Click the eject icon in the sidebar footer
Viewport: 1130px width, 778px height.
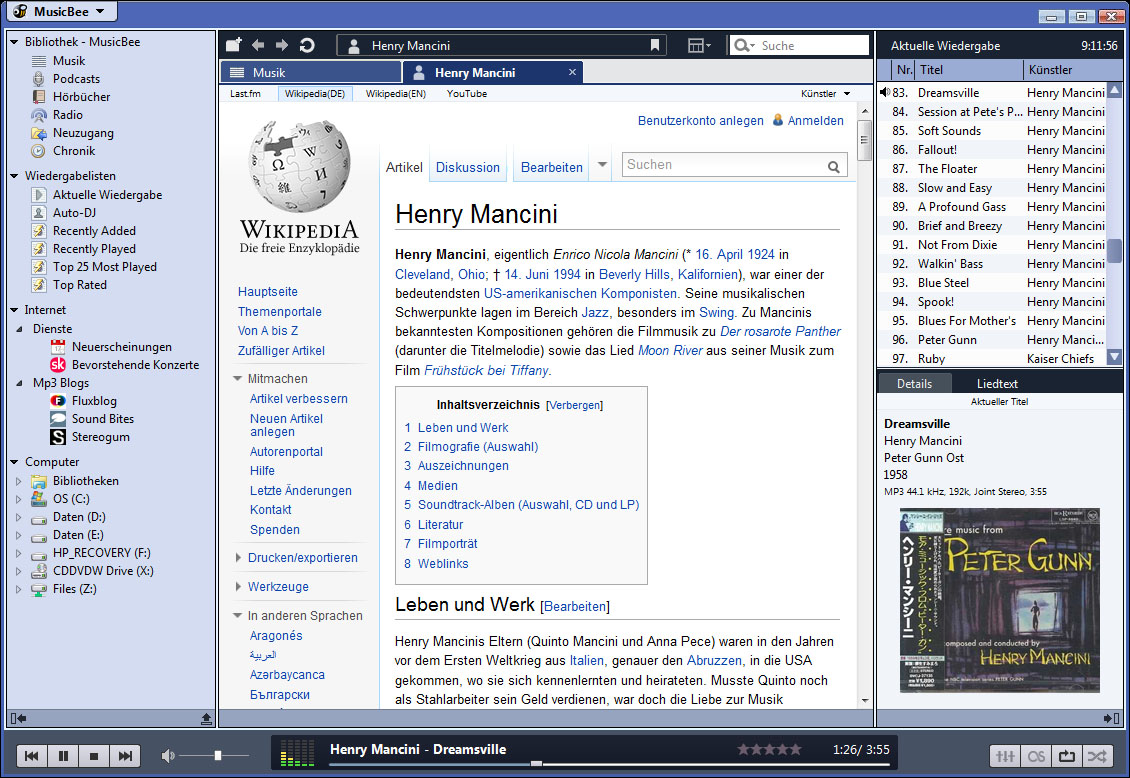tap(206, 718)
